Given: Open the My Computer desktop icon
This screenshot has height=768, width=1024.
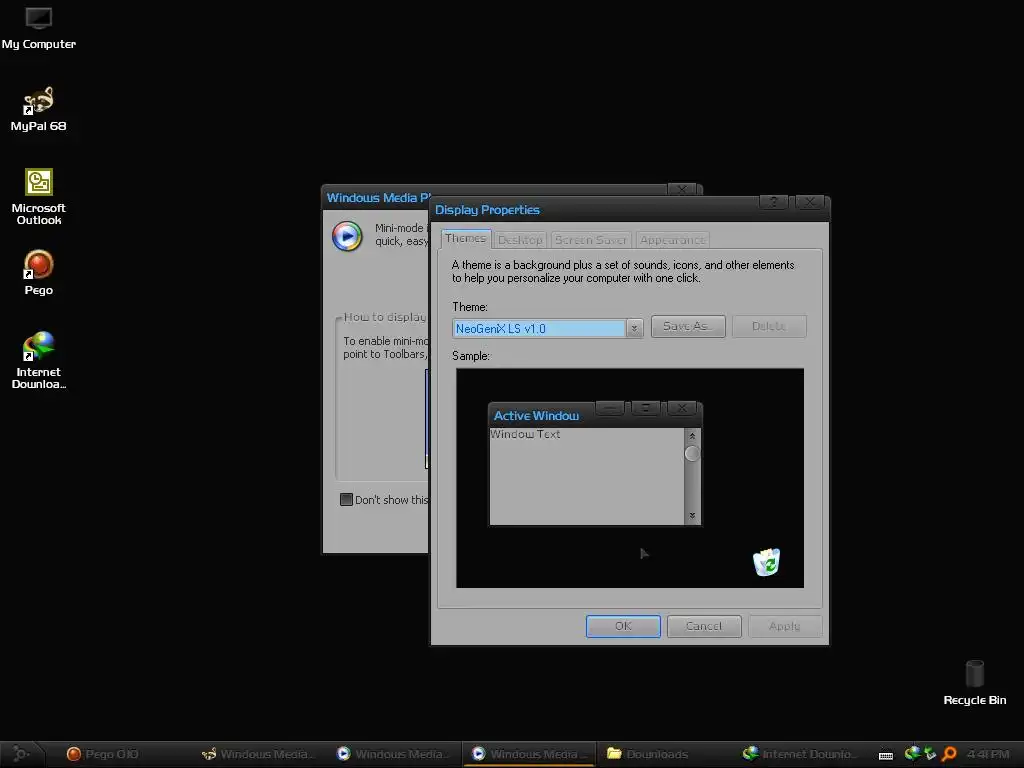Looking at the screenshot, I should tap(39, 27).
